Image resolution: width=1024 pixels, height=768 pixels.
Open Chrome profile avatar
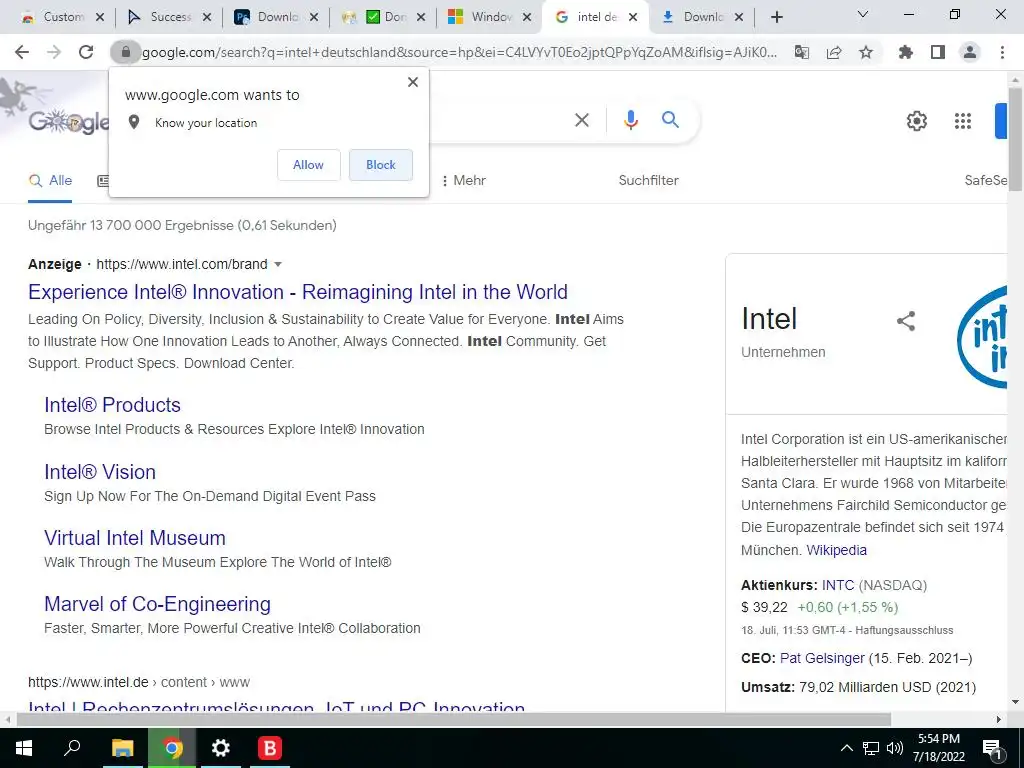pos(970,52)
